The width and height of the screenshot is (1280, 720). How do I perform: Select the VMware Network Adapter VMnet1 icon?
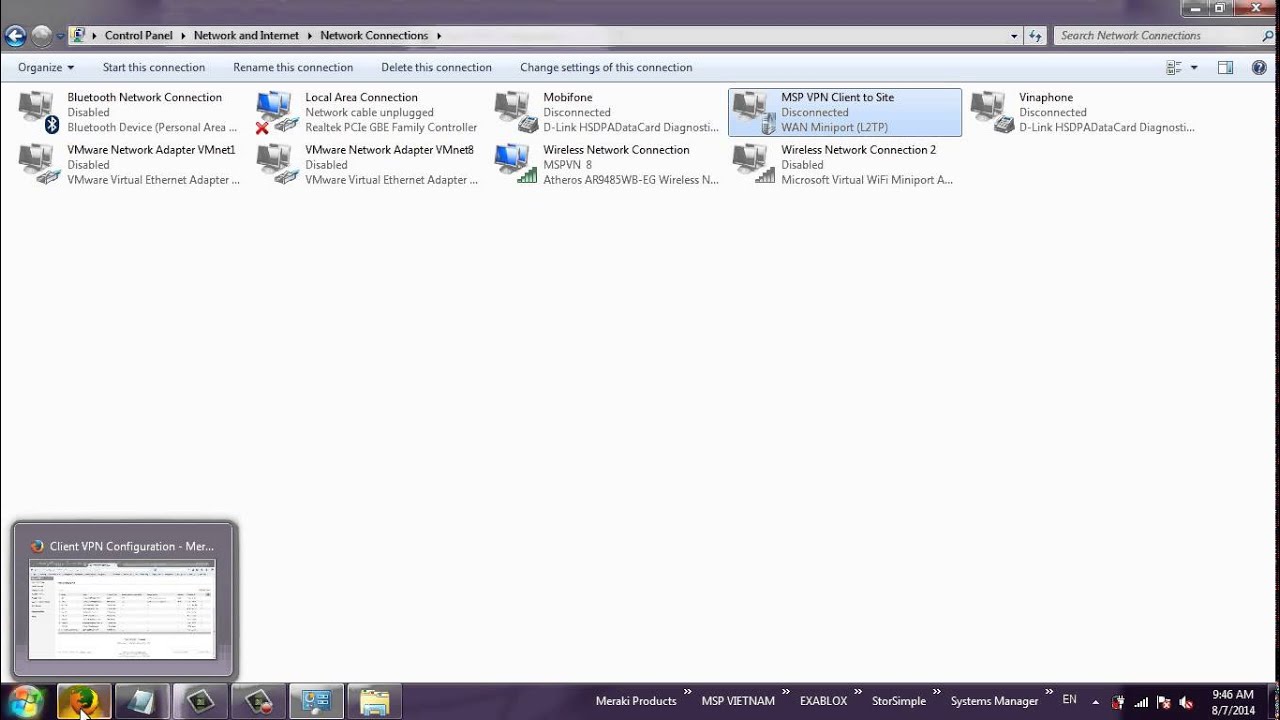[40, 164]
